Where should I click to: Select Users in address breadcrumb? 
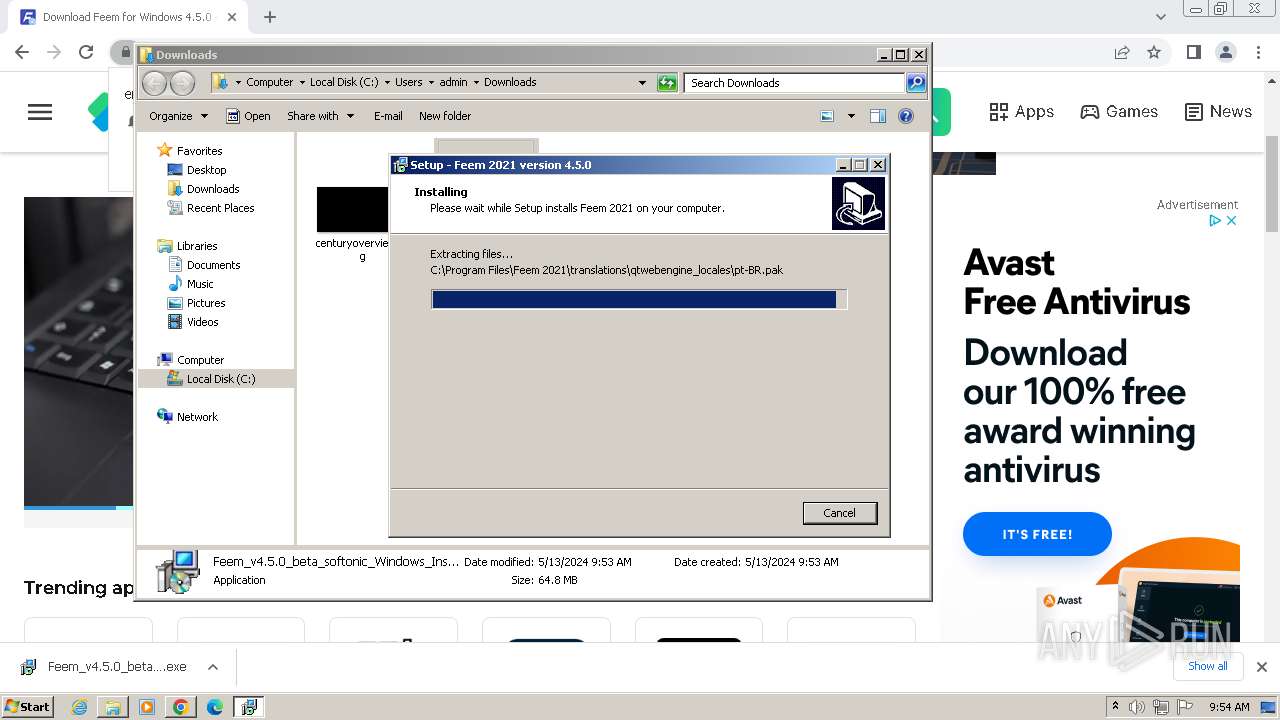(408, 82)
